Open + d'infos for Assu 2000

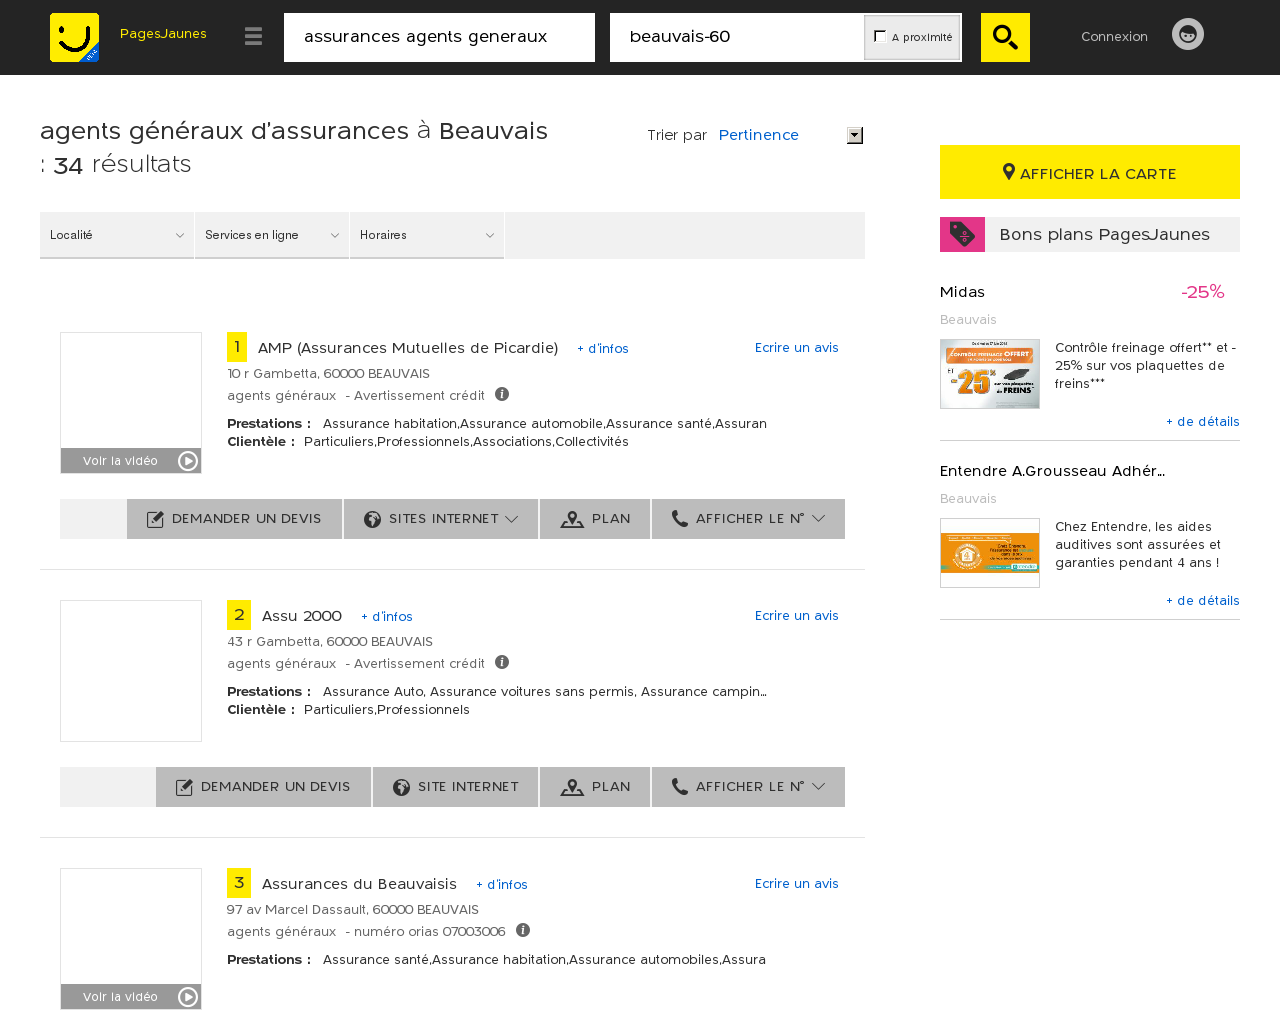[x=387, y=617]
